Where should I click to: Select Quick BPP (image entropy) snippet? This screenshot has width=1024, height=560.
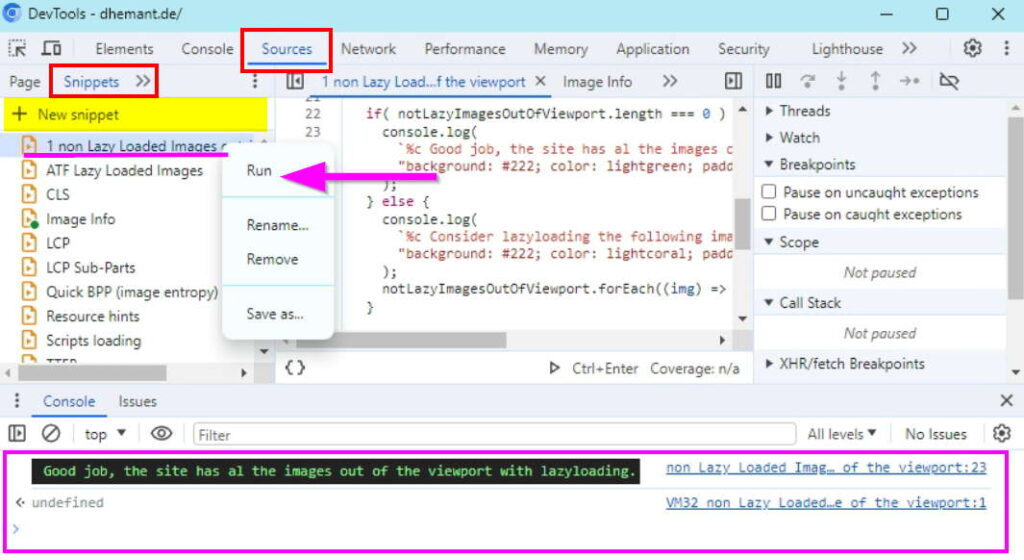point(131,292)
